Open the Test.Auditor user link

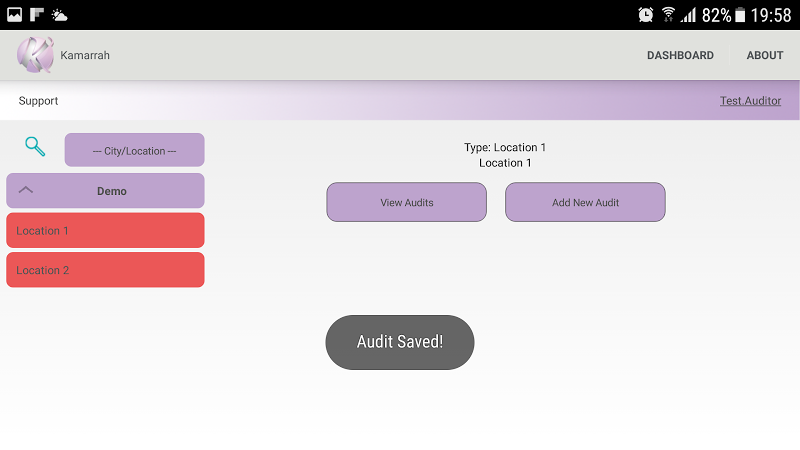pyautogui.click(x=750, y=101)
